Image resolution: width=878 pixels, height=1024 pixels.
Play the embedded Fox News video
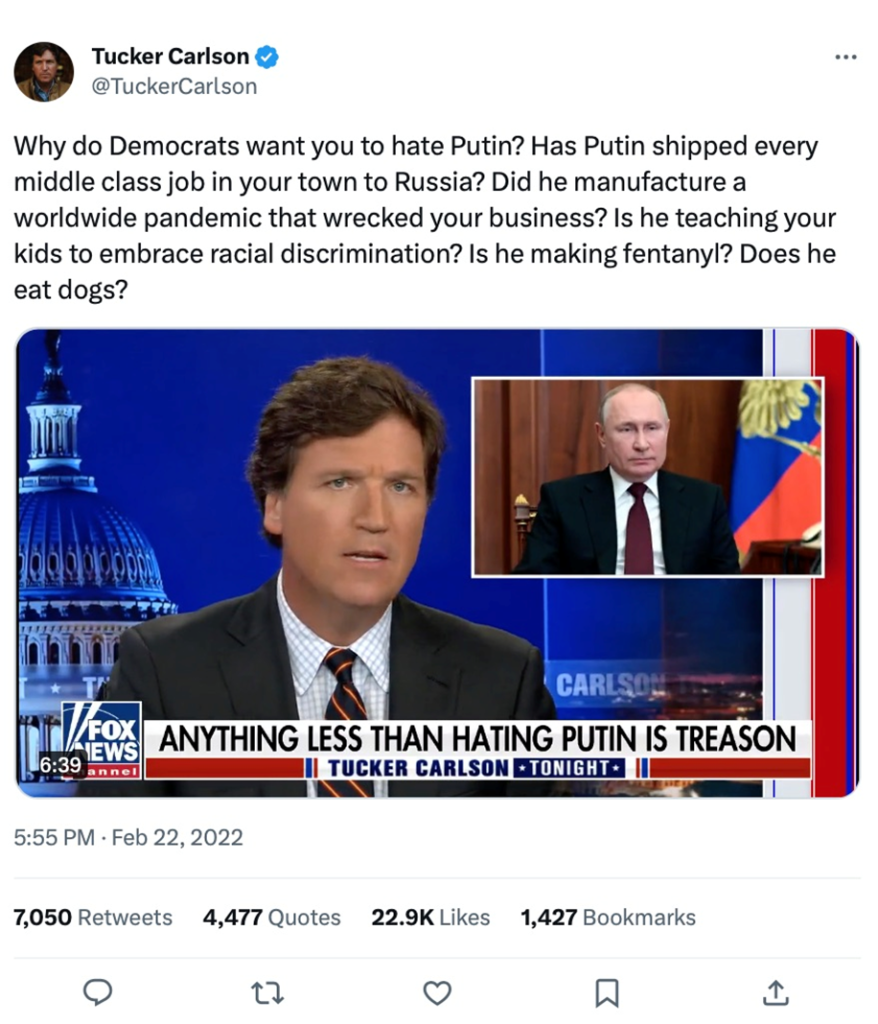pyautogui.click(x=437, y=563)
